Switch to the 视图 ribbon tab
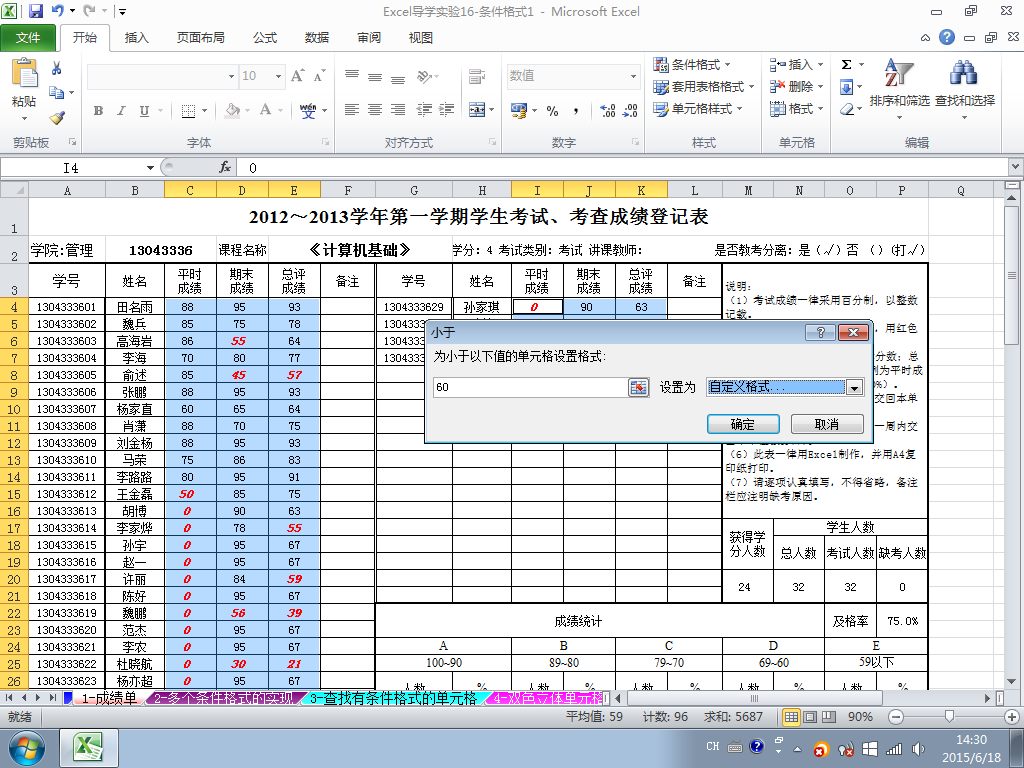The height and width of the screenshot is (768, 1024). [421, 38]
